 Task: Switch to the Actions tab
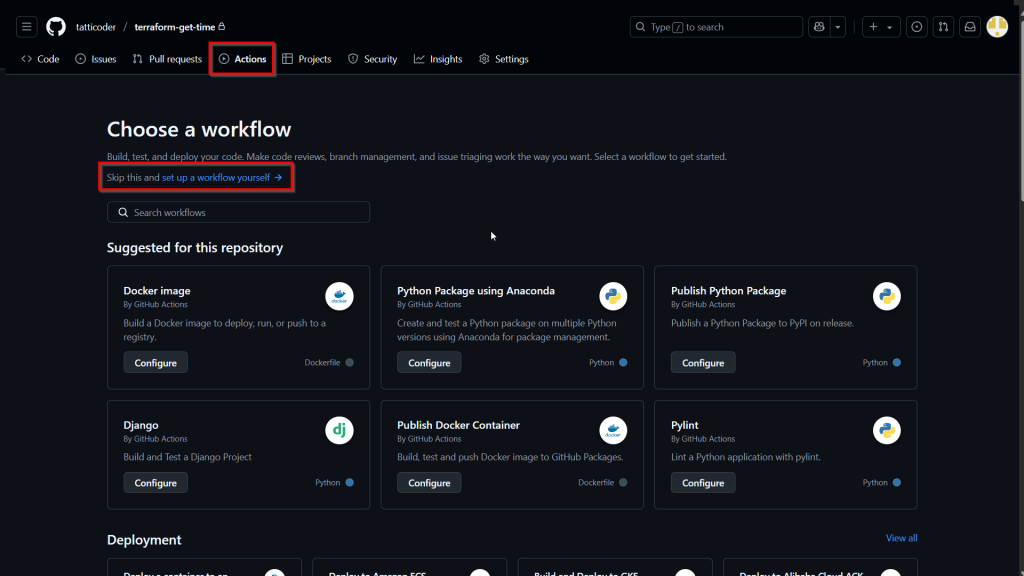point(242,59)
